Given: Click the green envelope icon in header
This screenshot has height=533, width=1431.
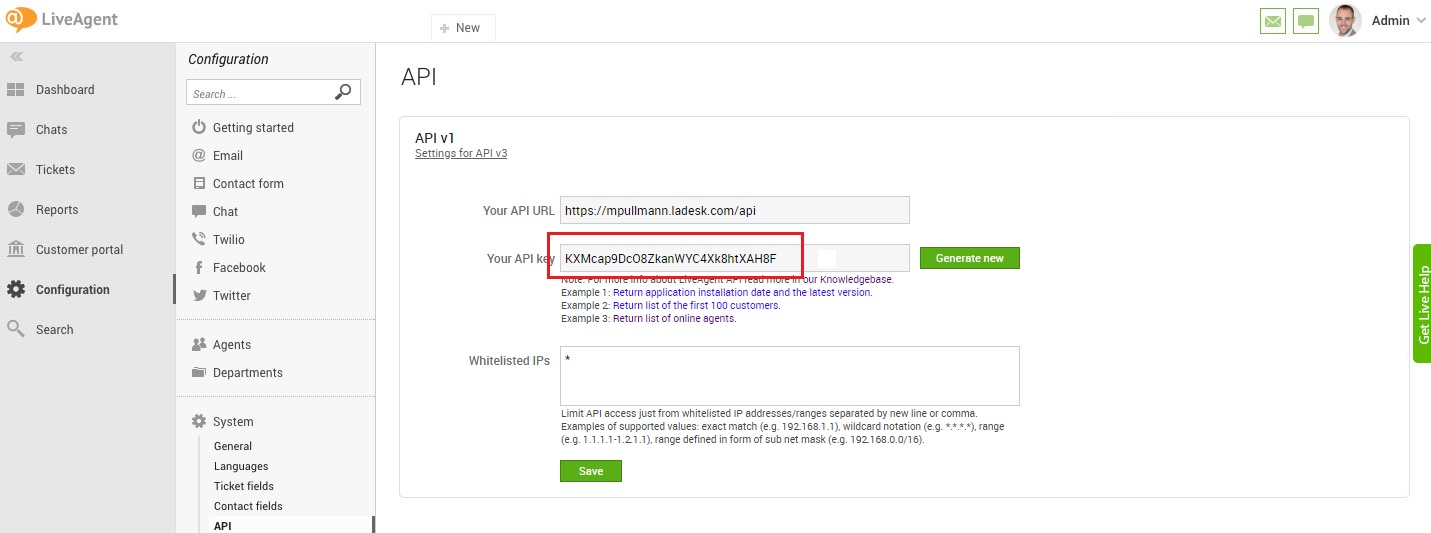Looking at the screenshot, I should tap(1273, 21).
